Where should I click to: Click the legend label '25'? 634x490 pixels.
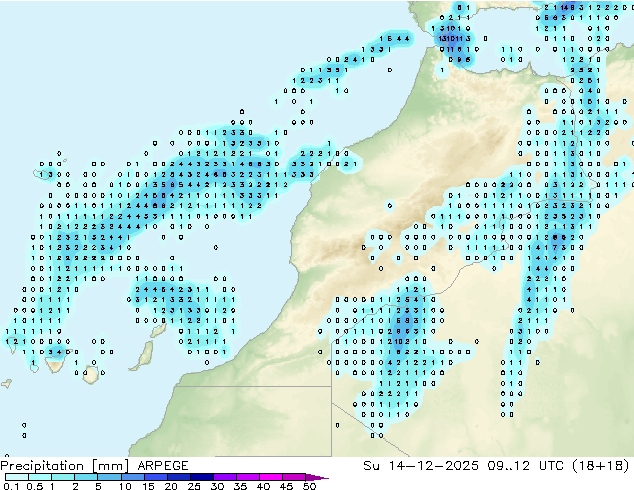tap(194, 486)
